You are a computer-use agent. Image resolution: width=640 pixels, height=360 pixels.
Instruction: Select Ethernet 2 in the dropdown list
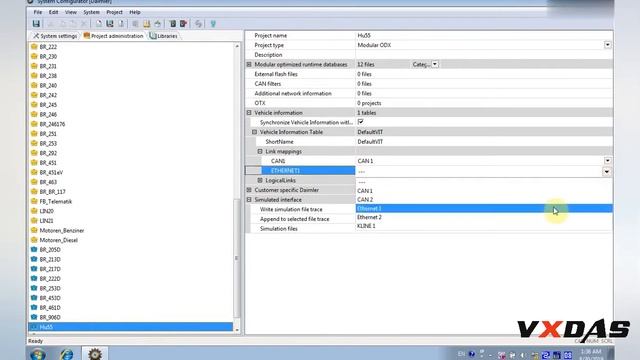coord(484,217)
